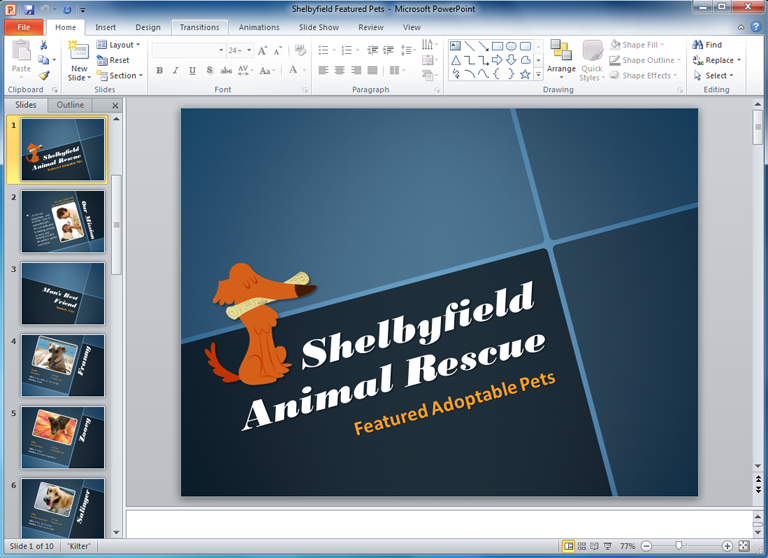This screenshot has width=768, height=558.
Task: Open the Layout dropdown
Action: click(119, 45)
